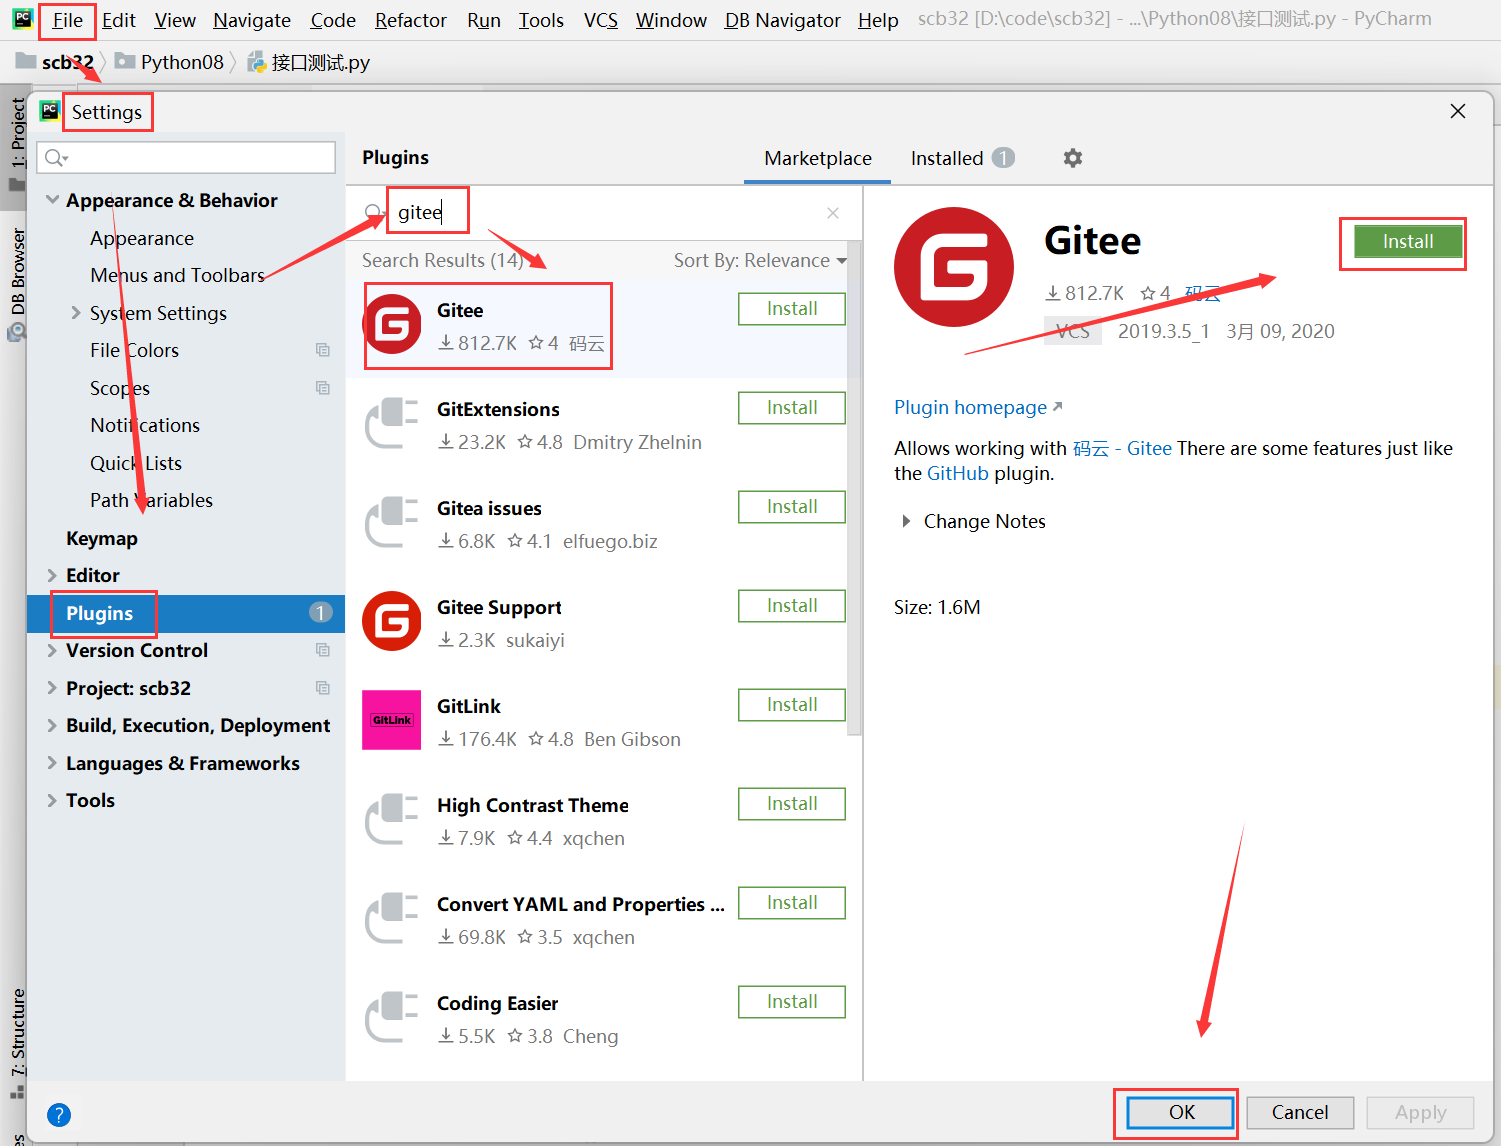Switch to the Installed plugins tab
The image size is (1501, 1146).
pyautogui.click(x=947, y=158)
